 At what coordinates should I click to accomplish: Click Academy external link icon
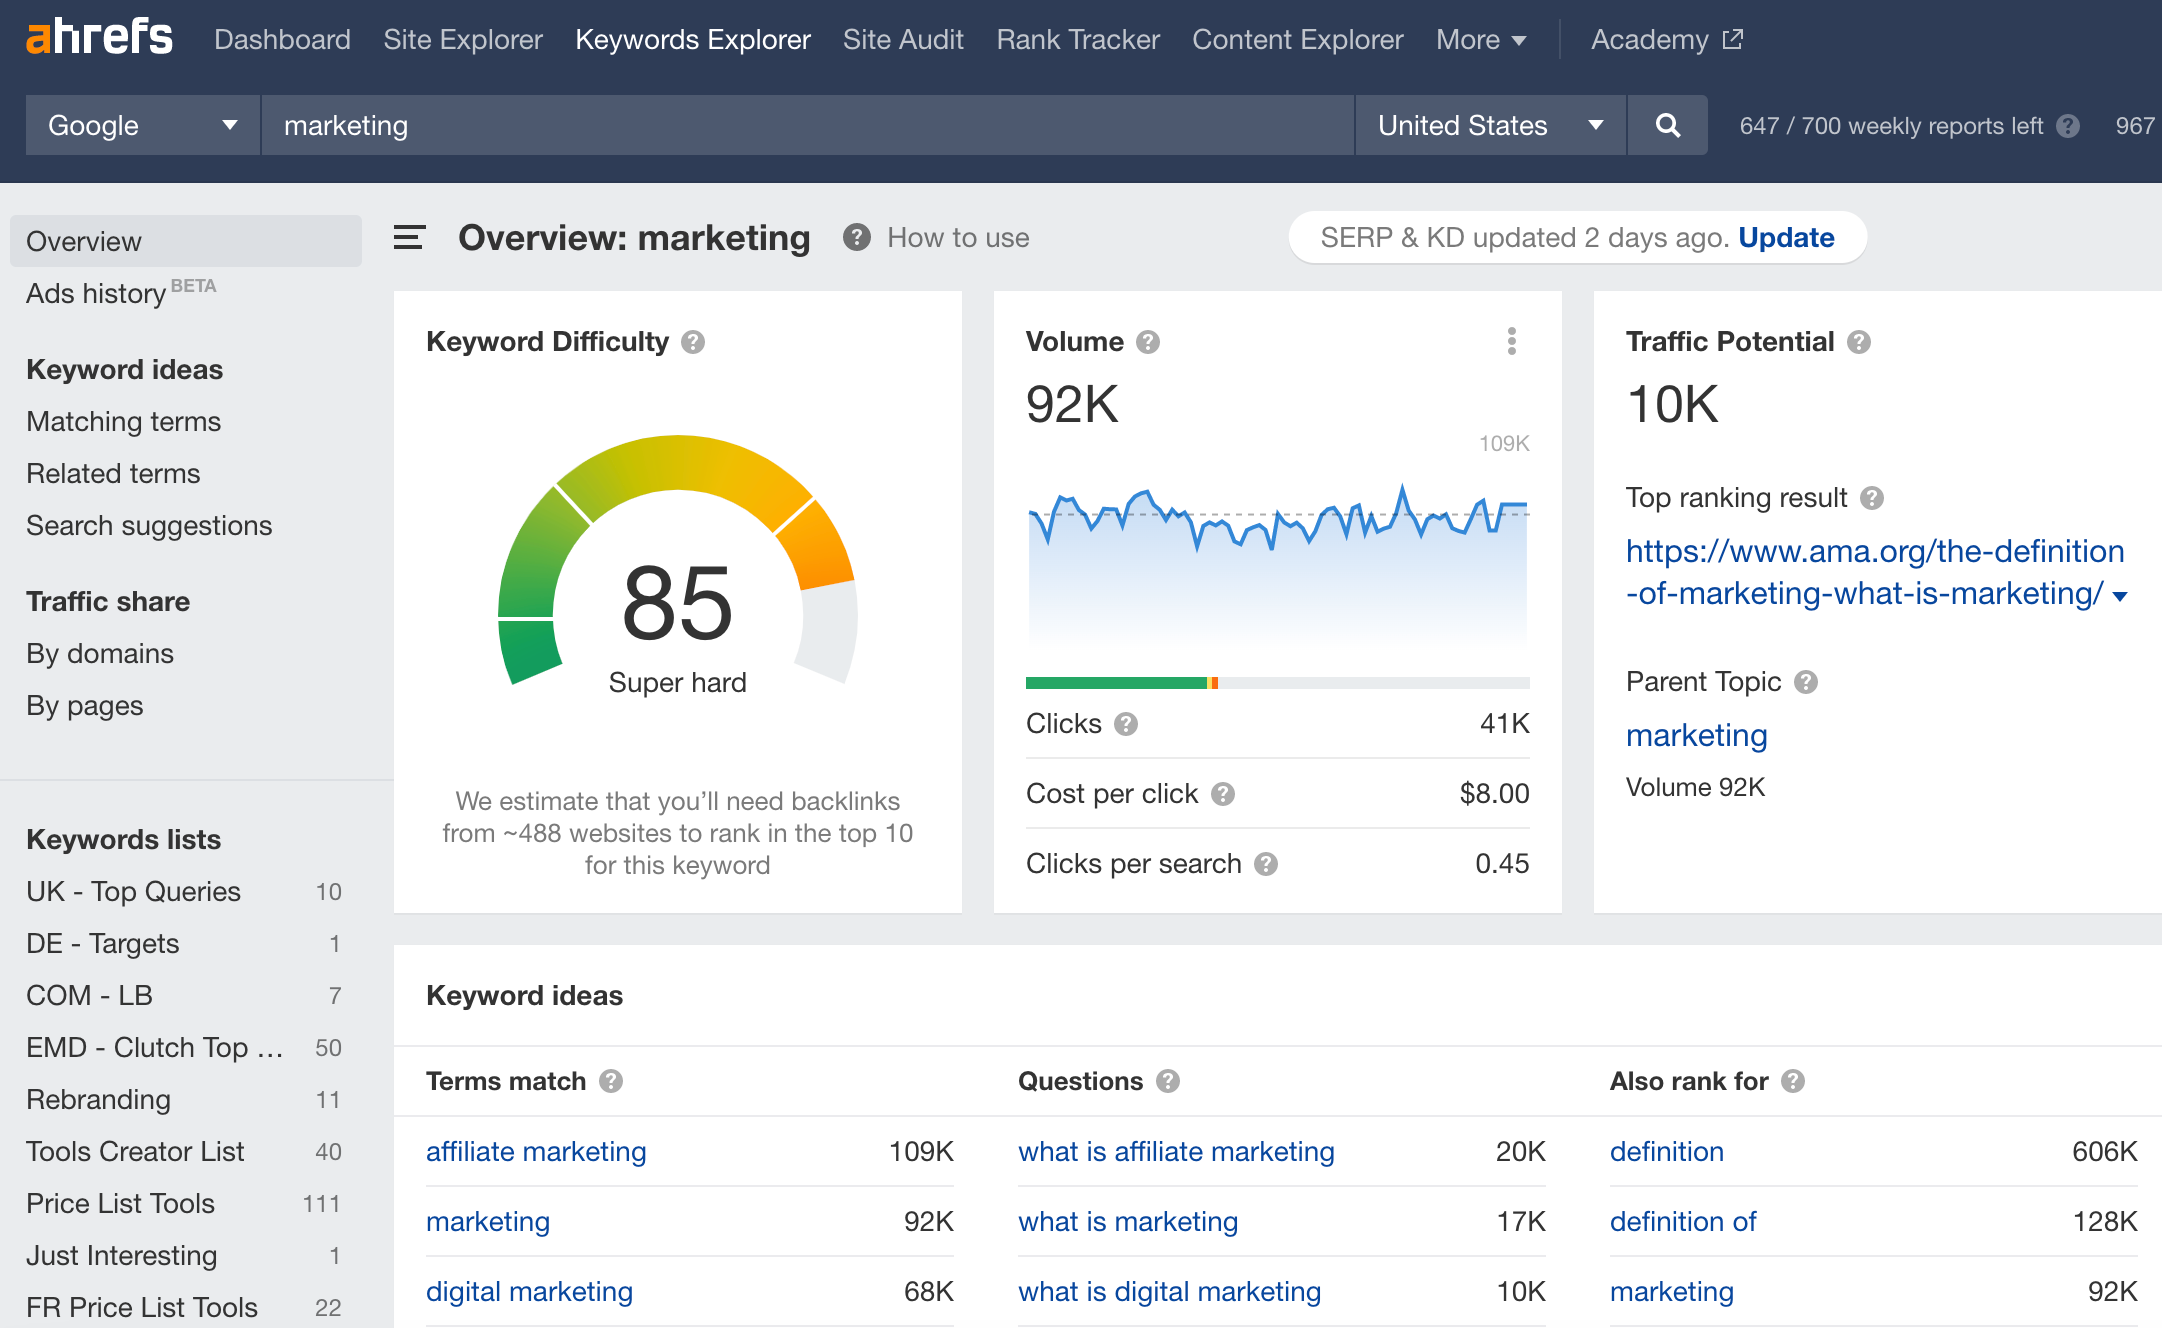click(x=1733, y=39)
